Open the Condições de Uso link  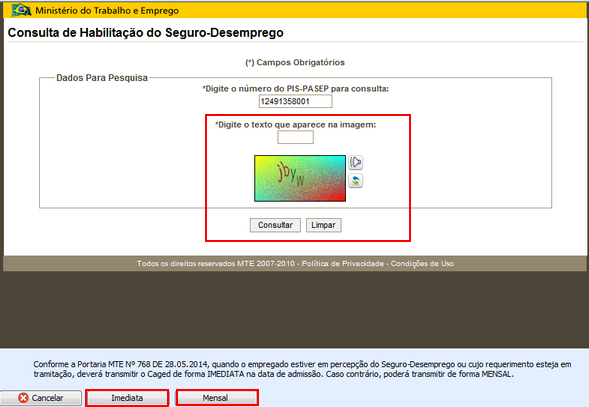tap(422, 263)
